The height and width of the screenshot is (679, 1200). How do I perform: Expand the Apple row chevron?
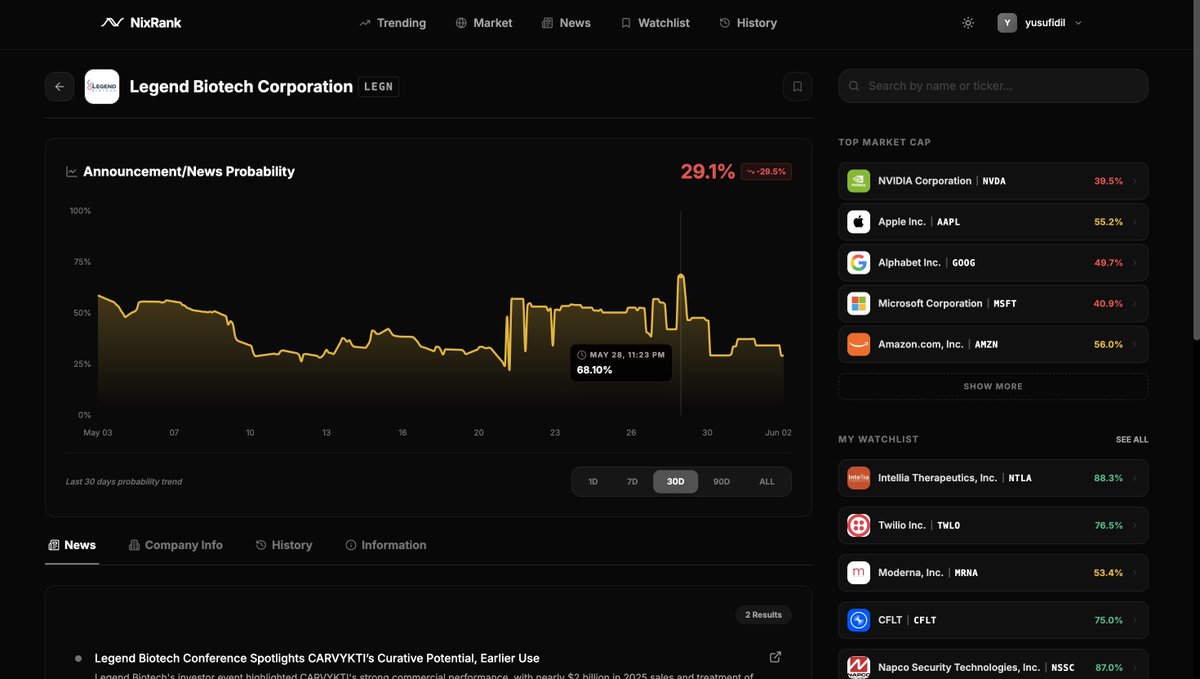tap(1135, 222)
